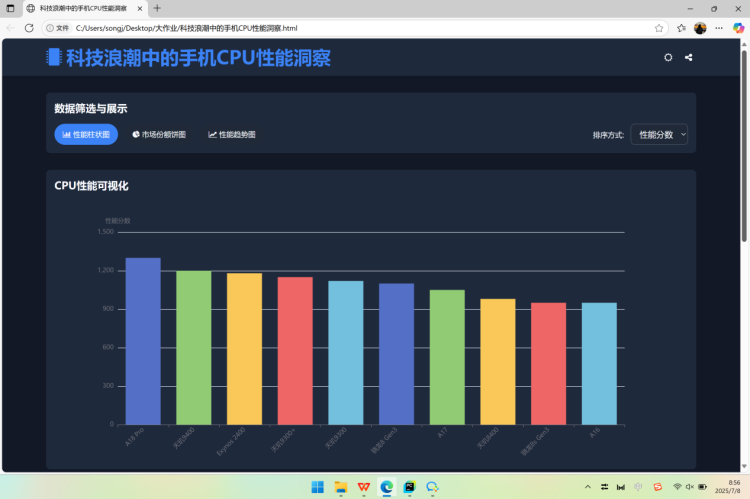750x499 pixels.
Task: Toggle the dark/light theme icon
Action: click(x=668, y=57)
